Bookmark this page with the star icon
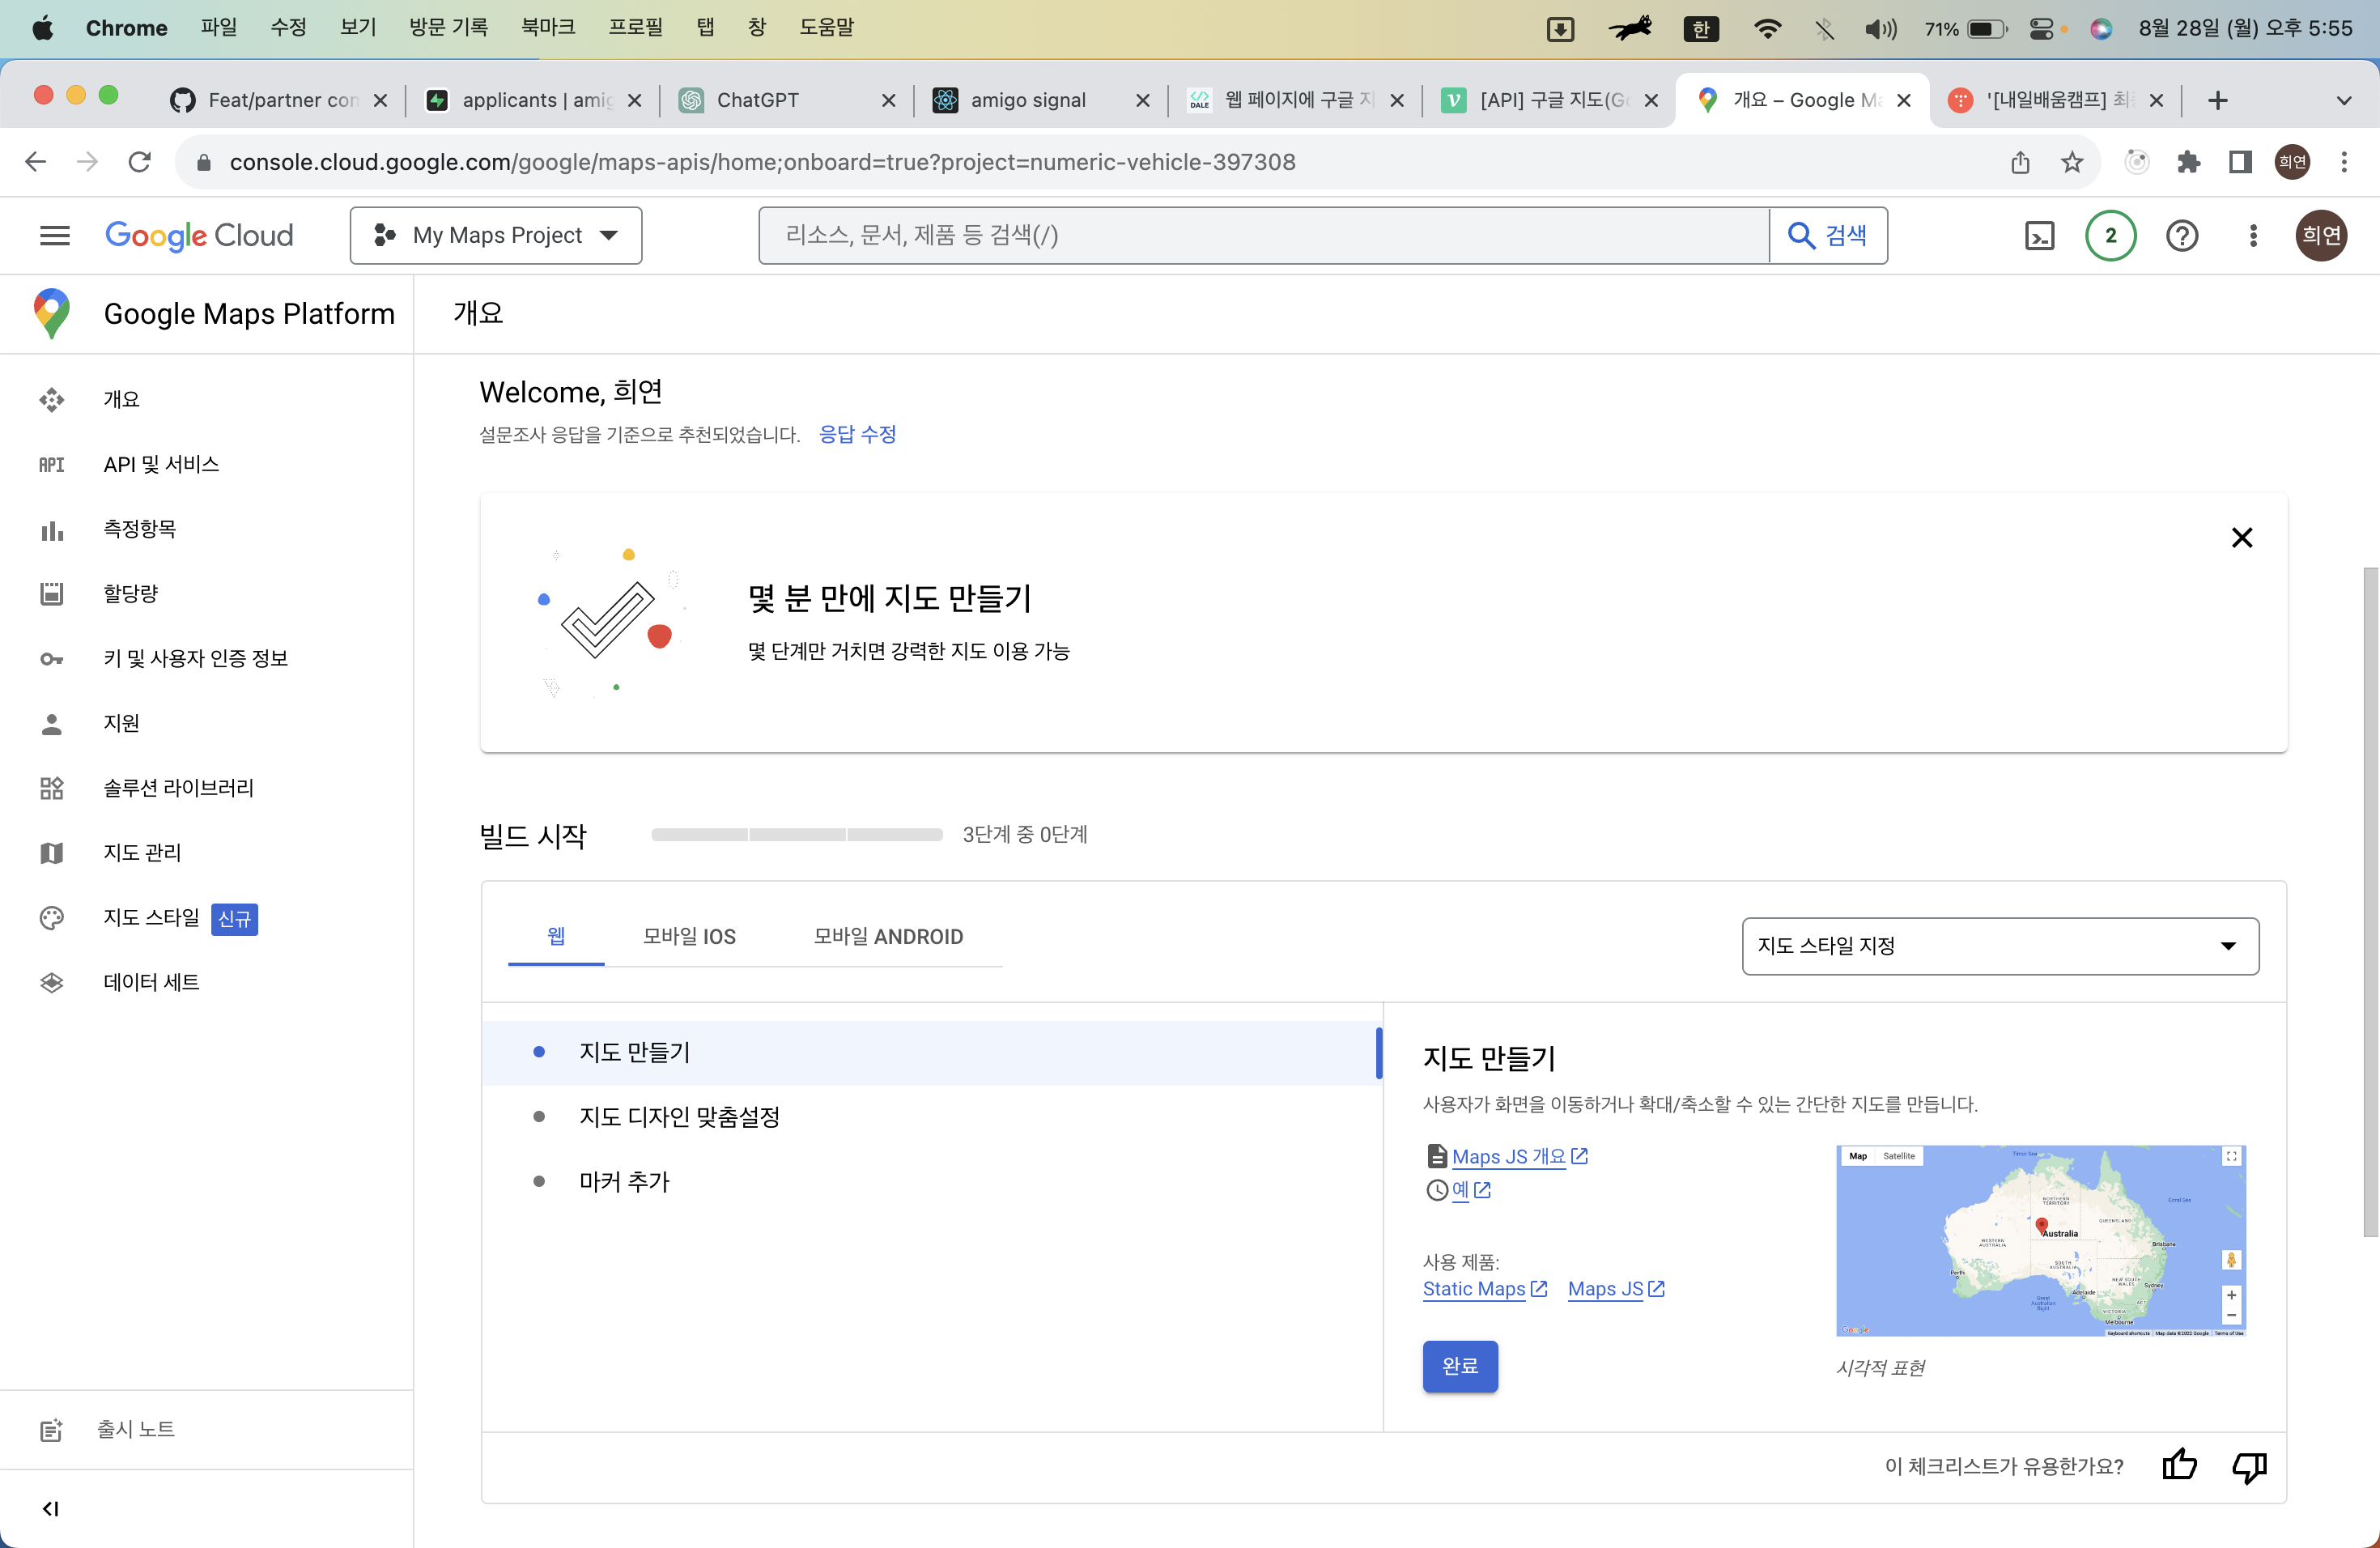2380x1548 pixels. tap(2072, 162)
